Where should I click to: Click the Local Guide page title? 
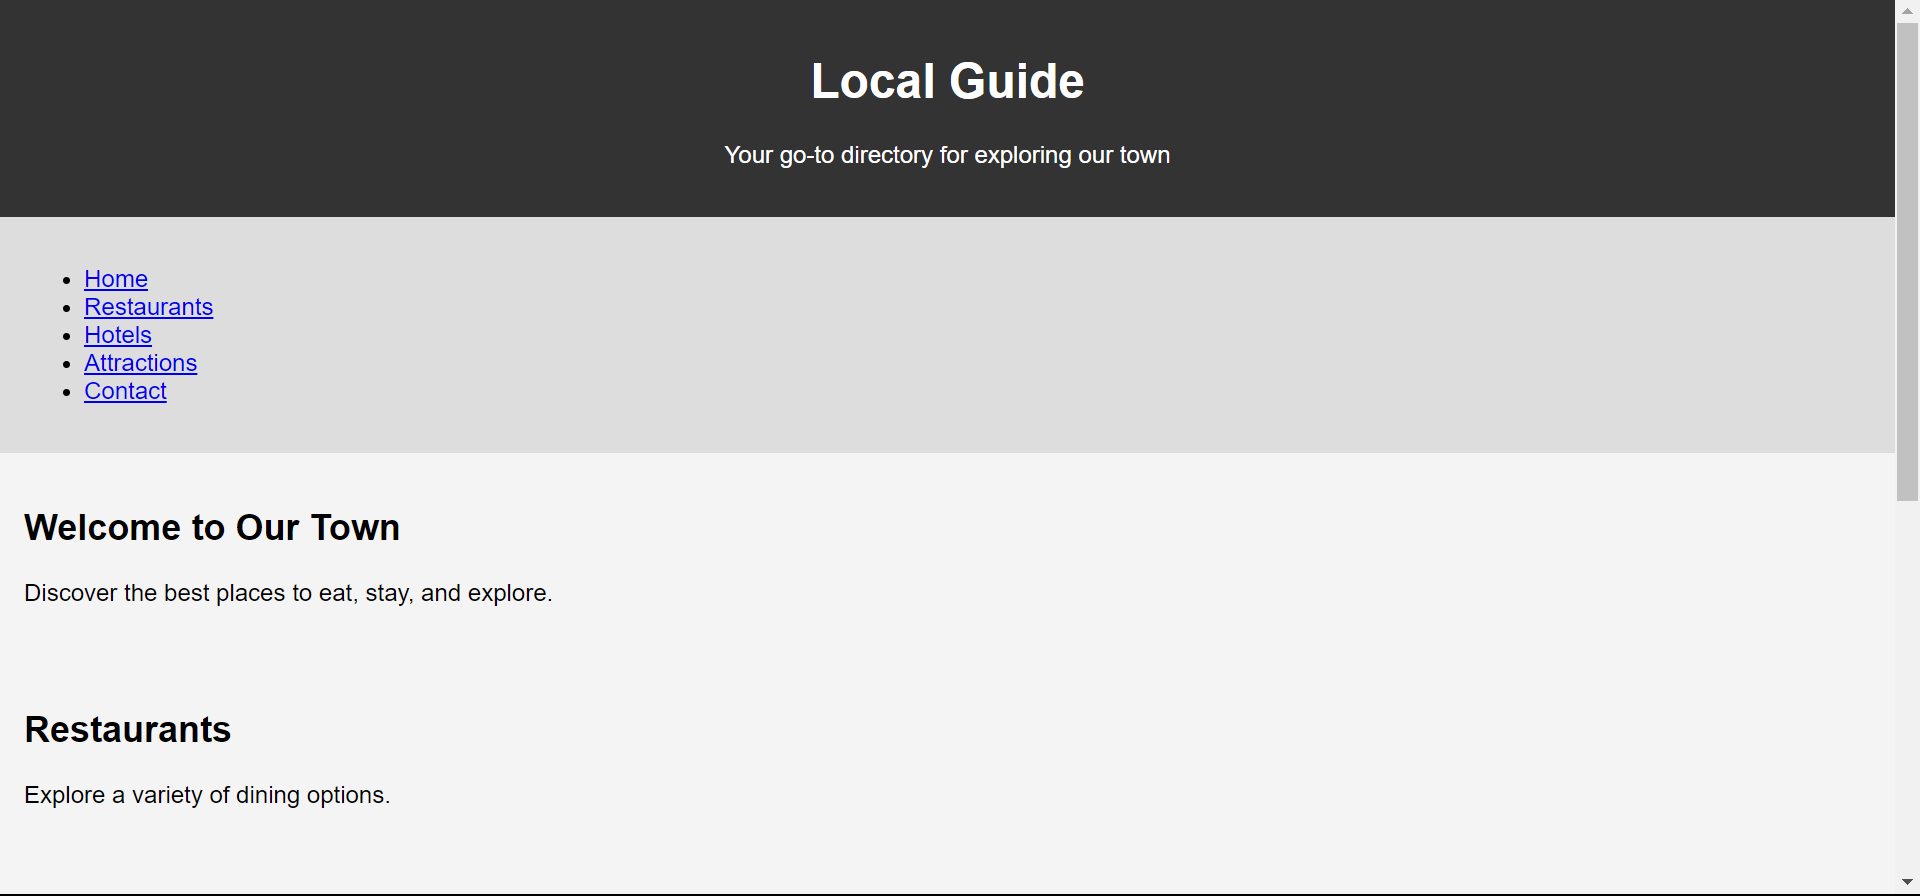point(947,81)
